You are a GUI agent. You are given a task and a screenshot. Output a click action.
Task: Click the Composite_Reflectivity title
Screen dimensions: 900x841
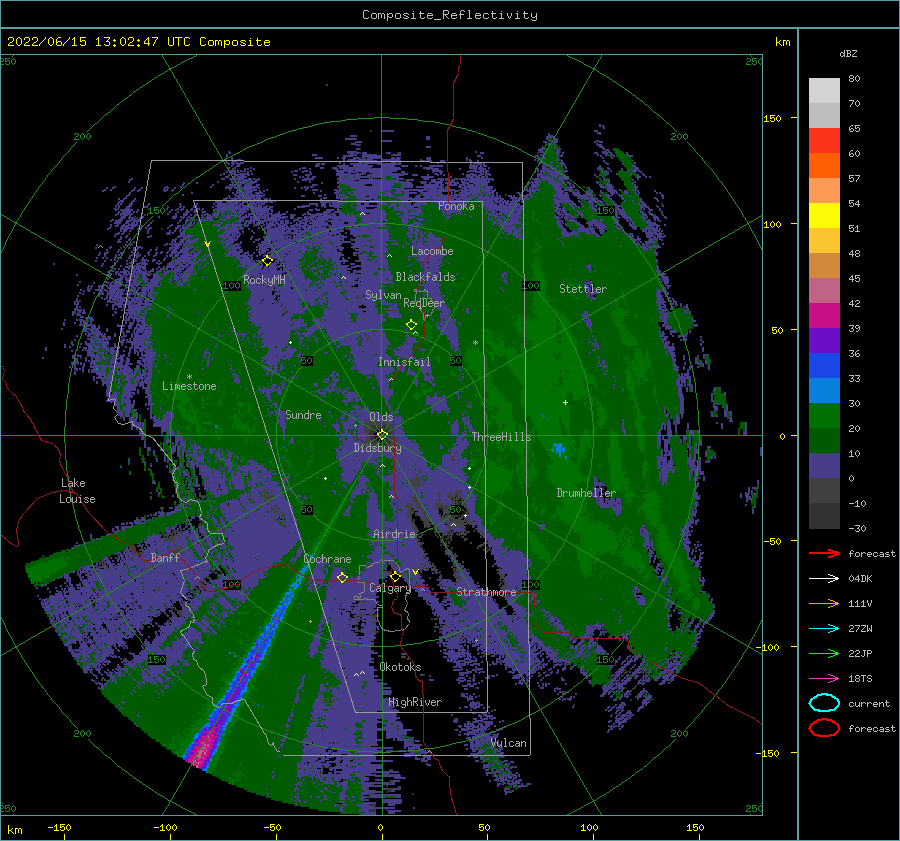tap(450, 15)
